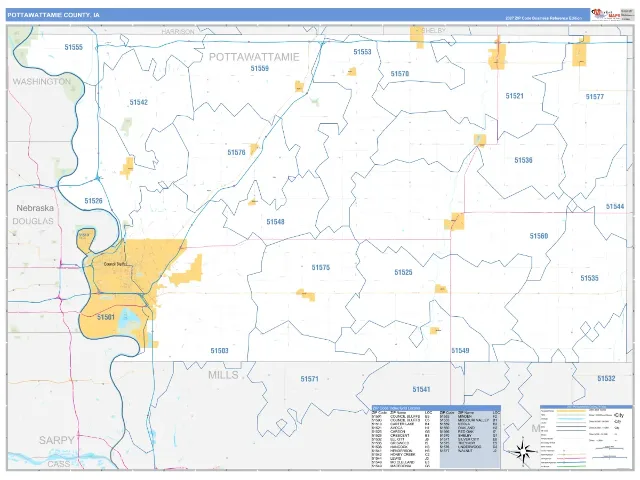Click the Council Bluffs city label
The image size is (640, 480).
[116, 264]
